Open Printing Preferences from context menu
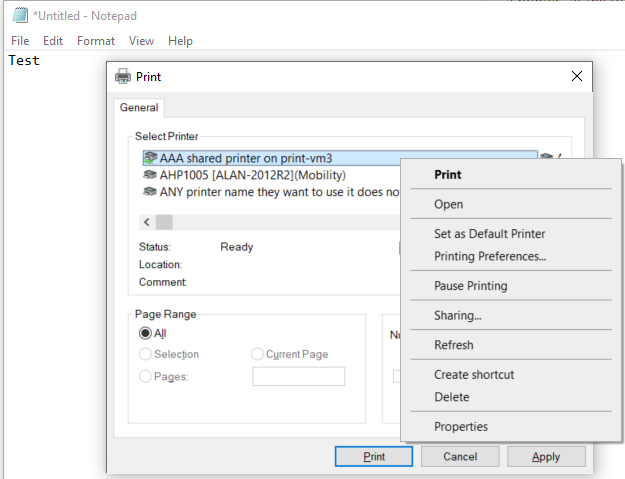The image size is (625, 479). click(x=511, y=256)
